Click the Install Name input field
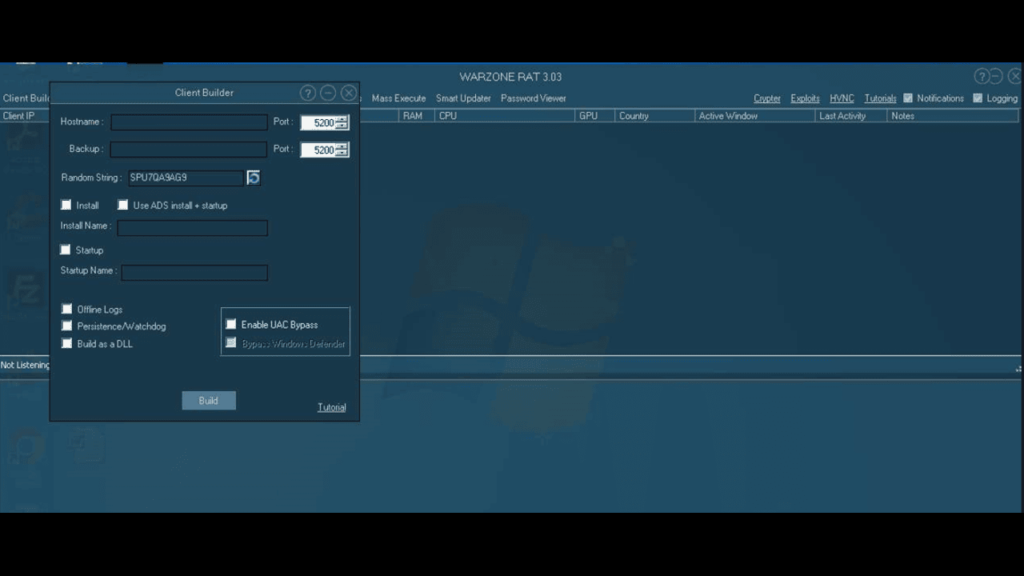 tap(193, 227)
